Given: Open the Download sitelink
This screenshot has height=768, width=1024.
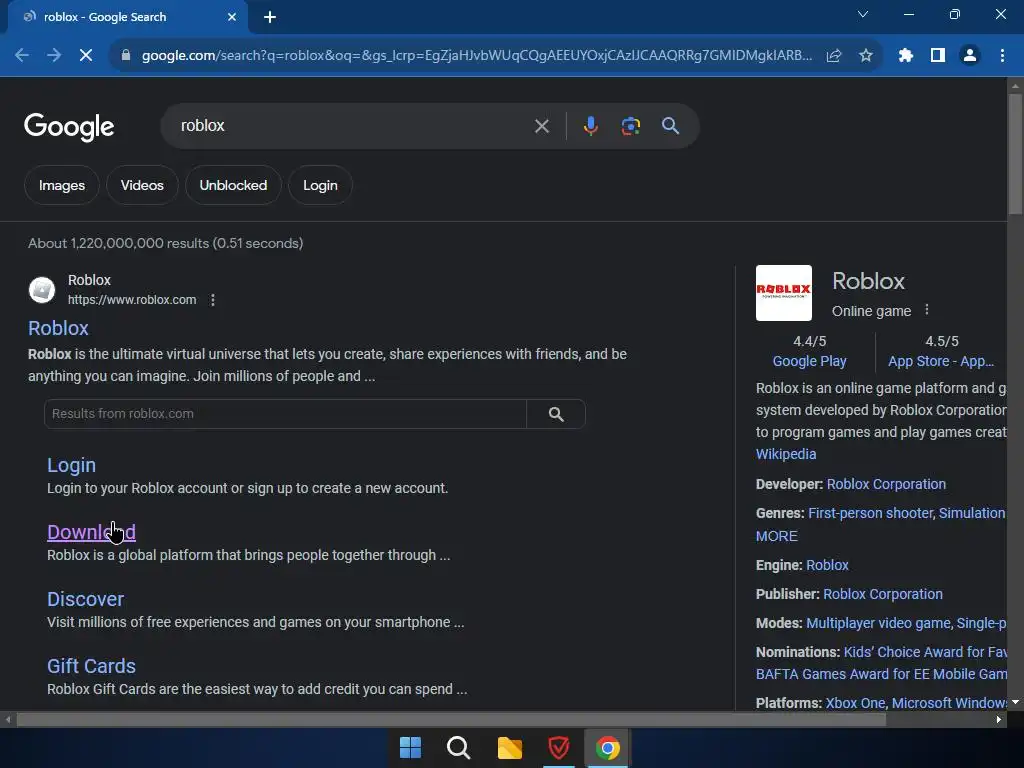Looking at the screenshot, I should (91, 532).
